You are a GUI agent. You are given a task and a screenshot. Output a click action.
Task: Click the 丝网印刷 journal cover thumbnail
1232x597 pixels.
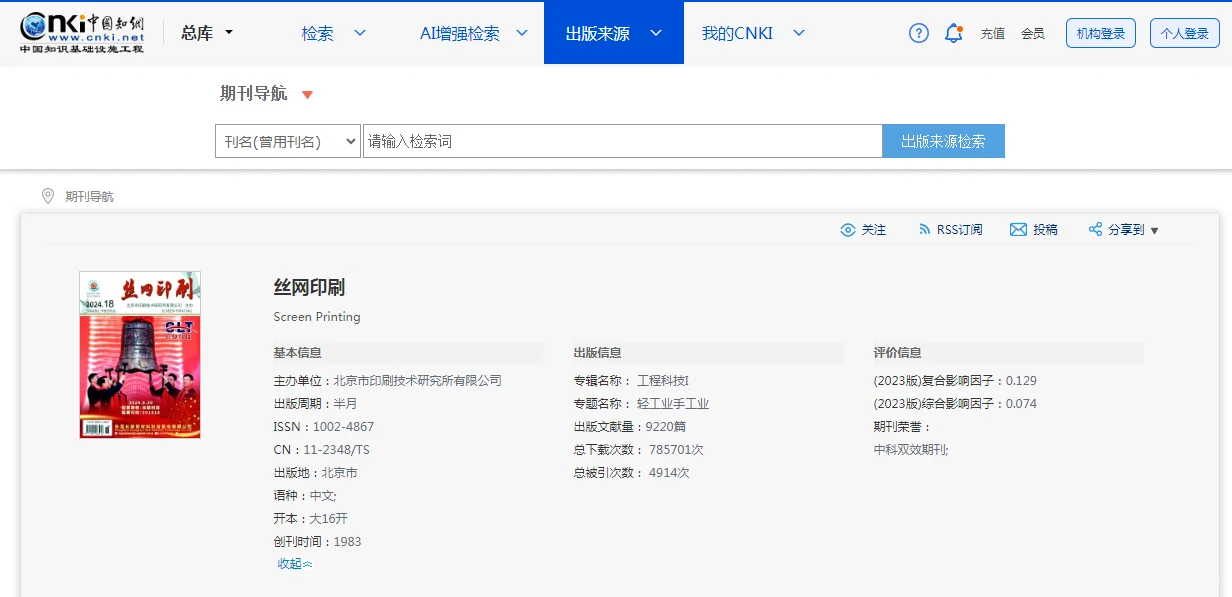pos(139,355)
